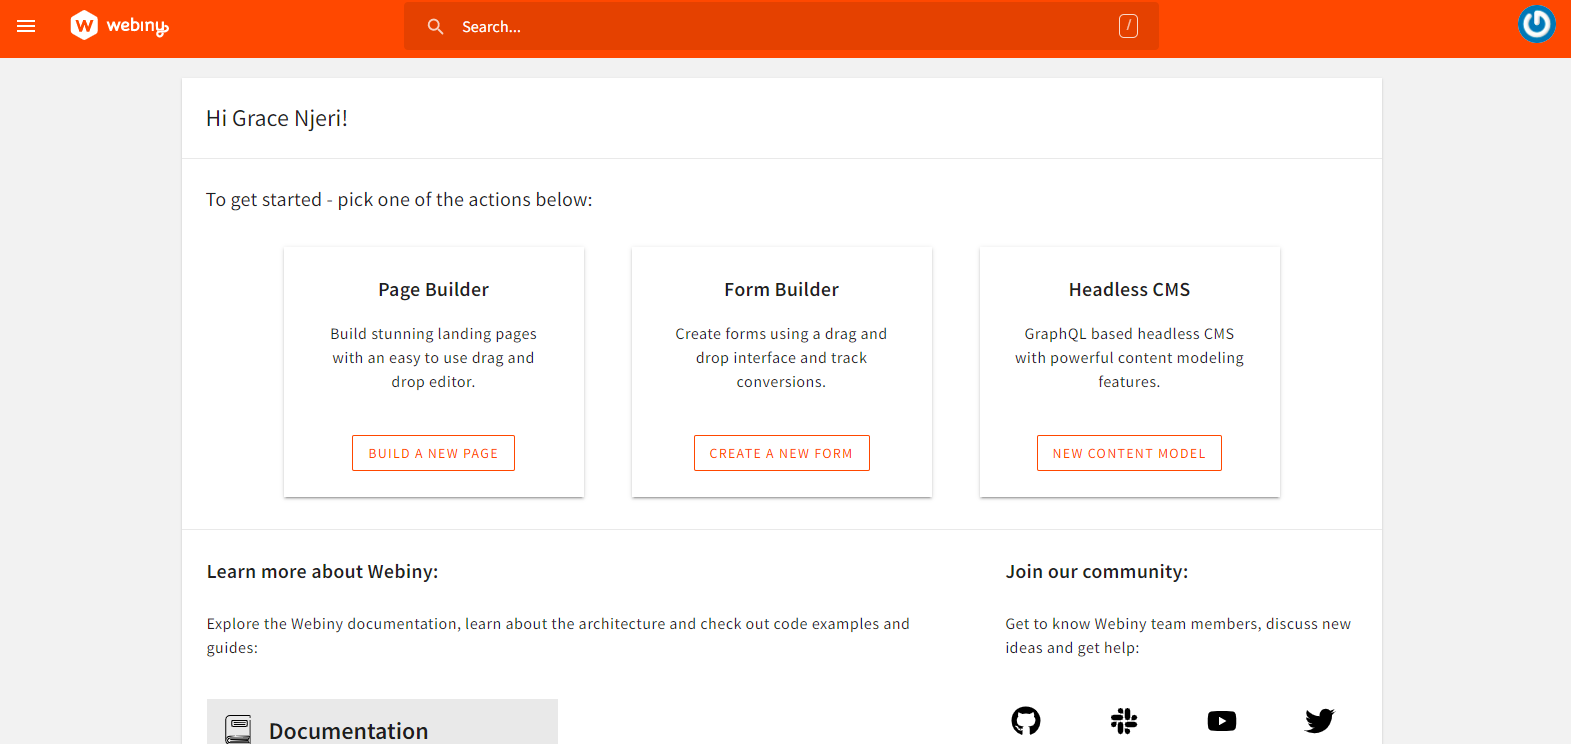Click the Webiny logo

(x=119, y=26)
